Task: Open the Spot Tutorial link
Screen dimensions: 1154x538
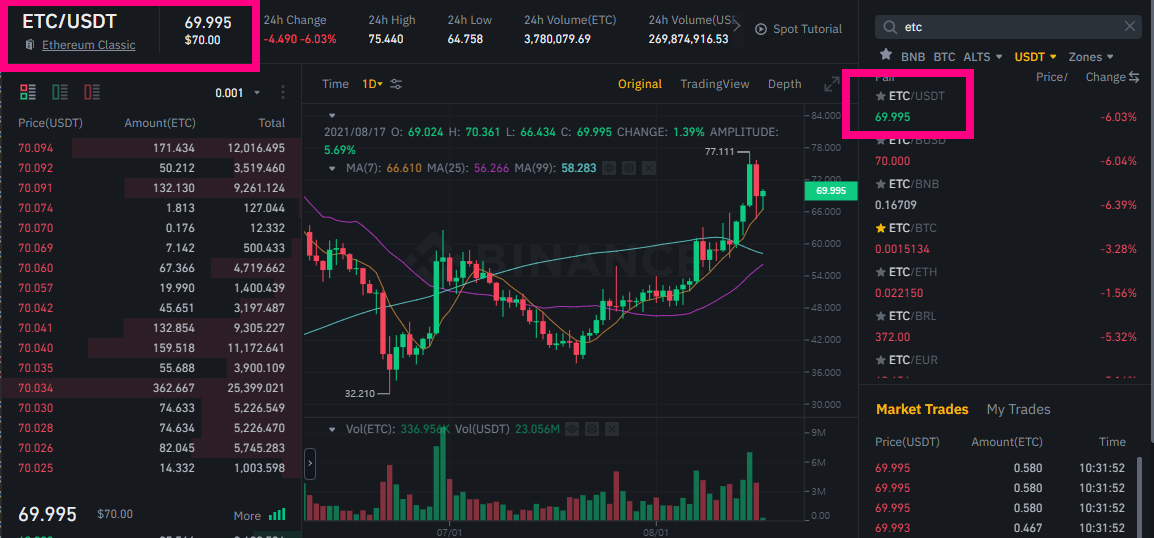Action: 807,29
